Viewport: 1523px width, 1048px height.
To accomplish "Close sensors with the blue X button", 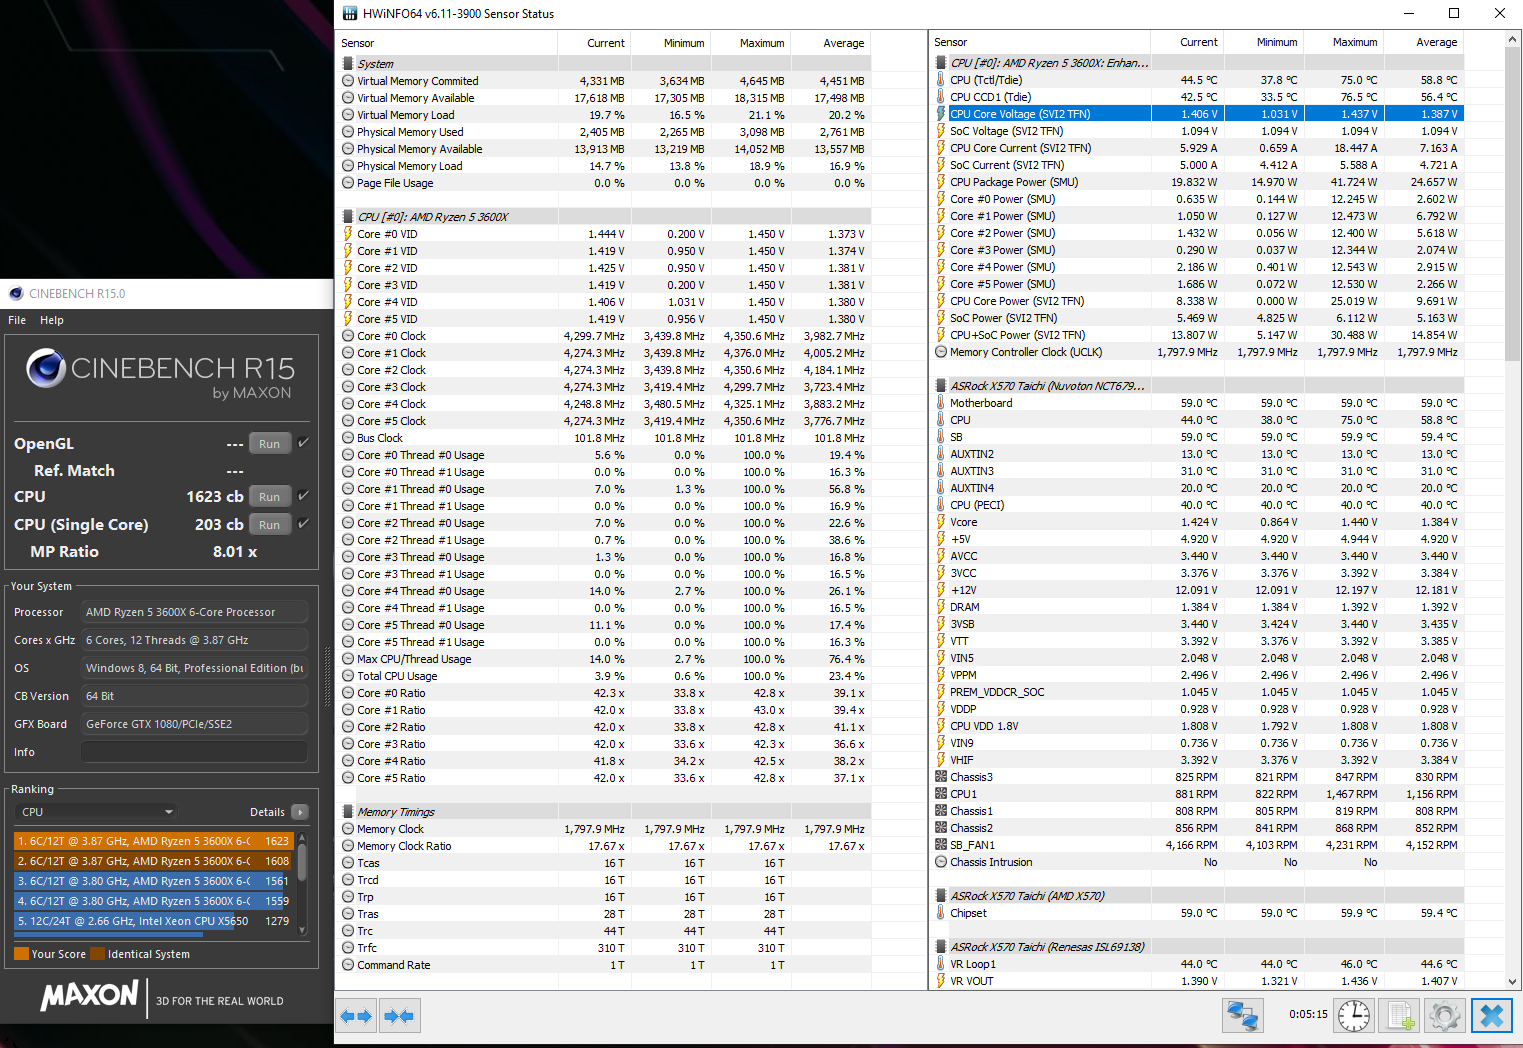I will 1491,1016.
